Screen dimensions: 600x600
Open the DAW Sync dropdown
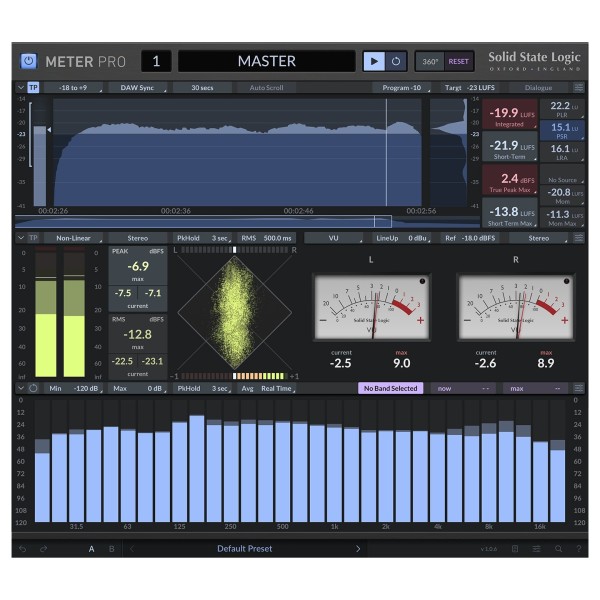click(x=138, y=88)
